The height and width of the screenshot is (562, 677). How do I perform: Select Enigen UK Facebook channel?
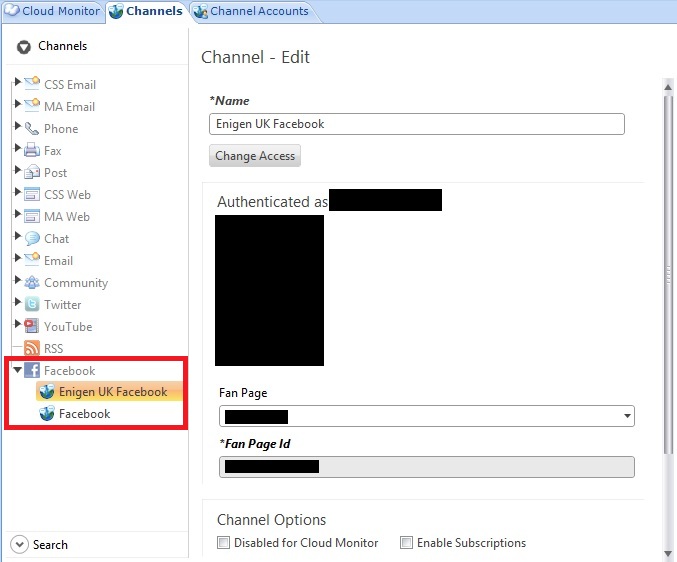(112, 392)
